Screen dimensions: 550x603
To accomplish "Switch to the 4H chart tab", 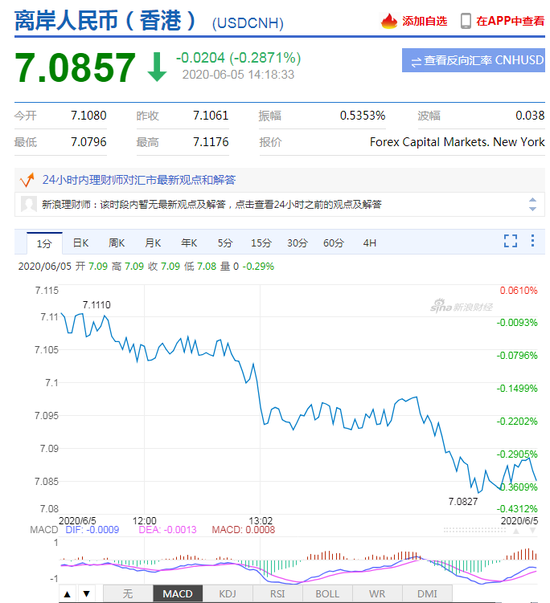I will click(x=370, y=243).
